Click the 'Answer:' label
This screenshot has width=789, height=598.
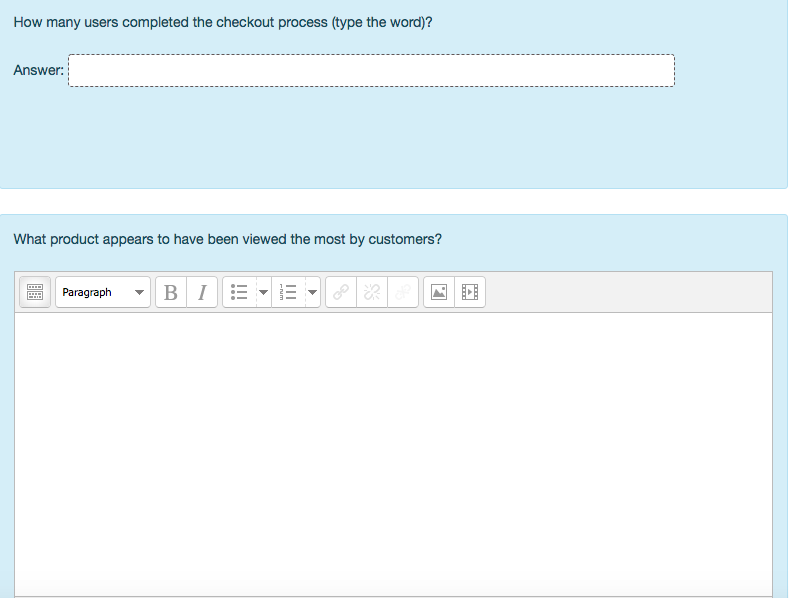pyautogui.click(x=39, y=70)
